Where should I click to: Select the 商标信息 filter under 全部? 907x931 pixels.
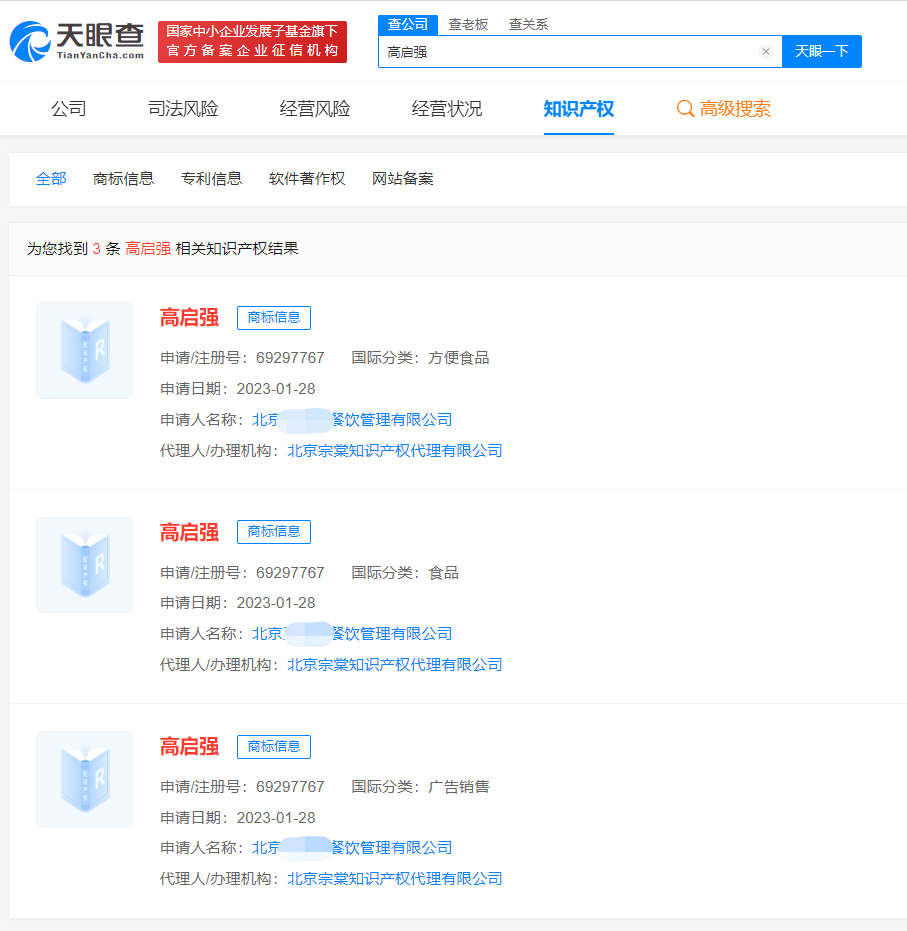(123, 178)
